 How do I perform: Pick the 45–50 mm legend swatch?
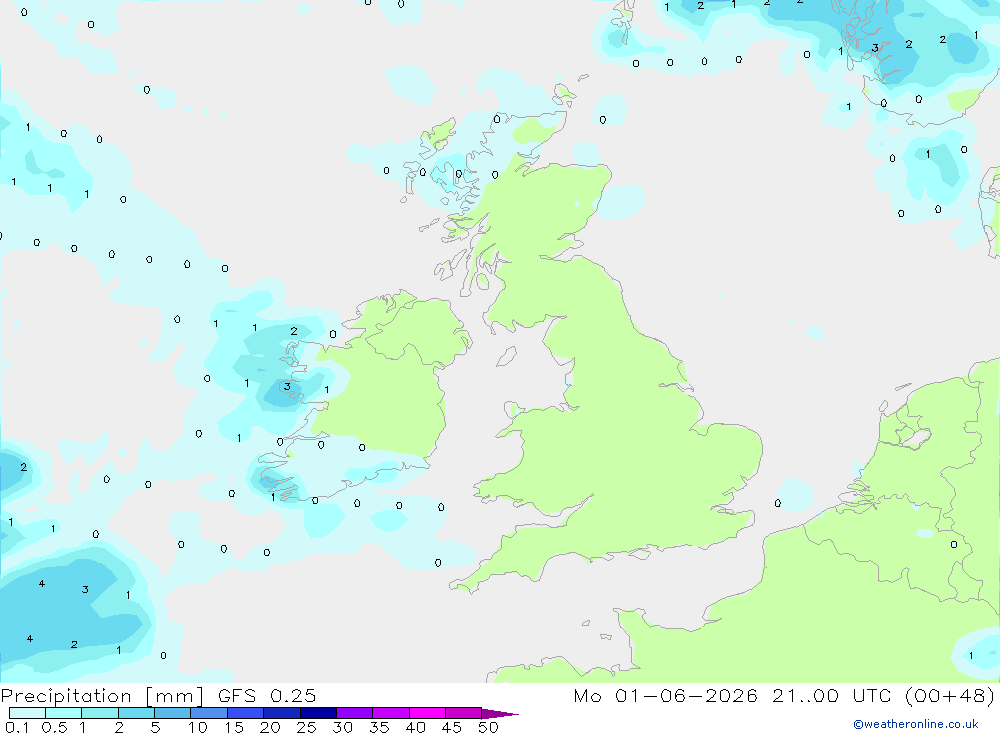[464, 713]
